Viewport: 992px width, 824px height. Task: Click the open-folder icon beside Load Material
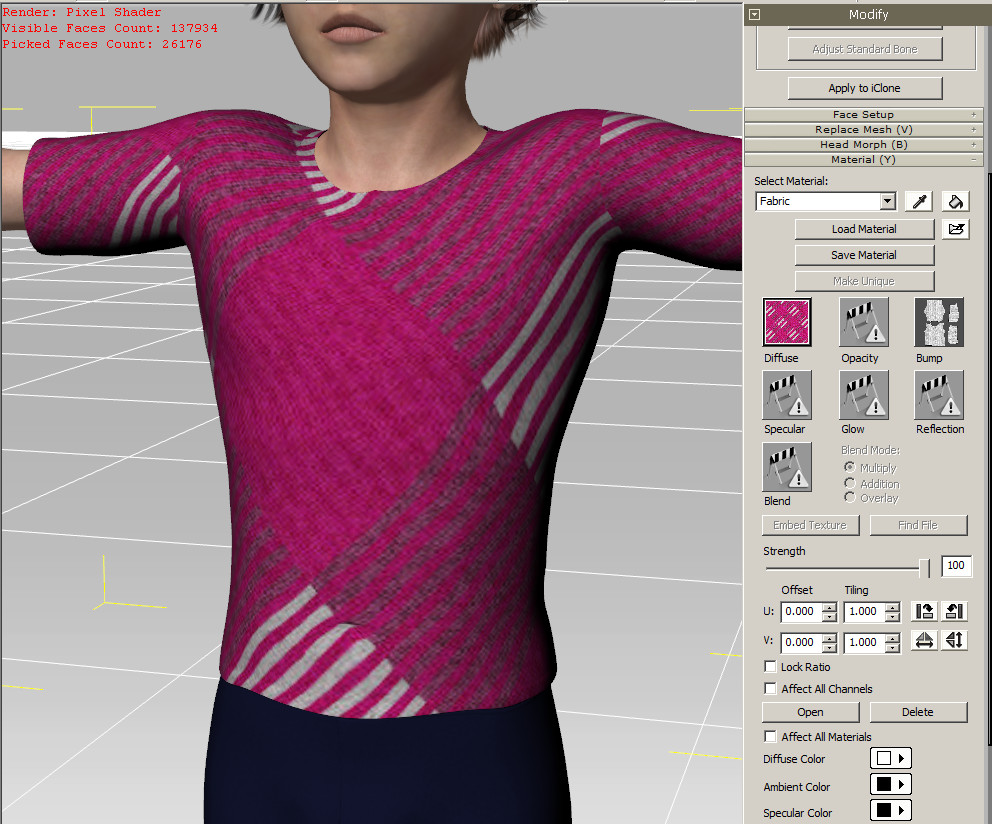(955, 228)
